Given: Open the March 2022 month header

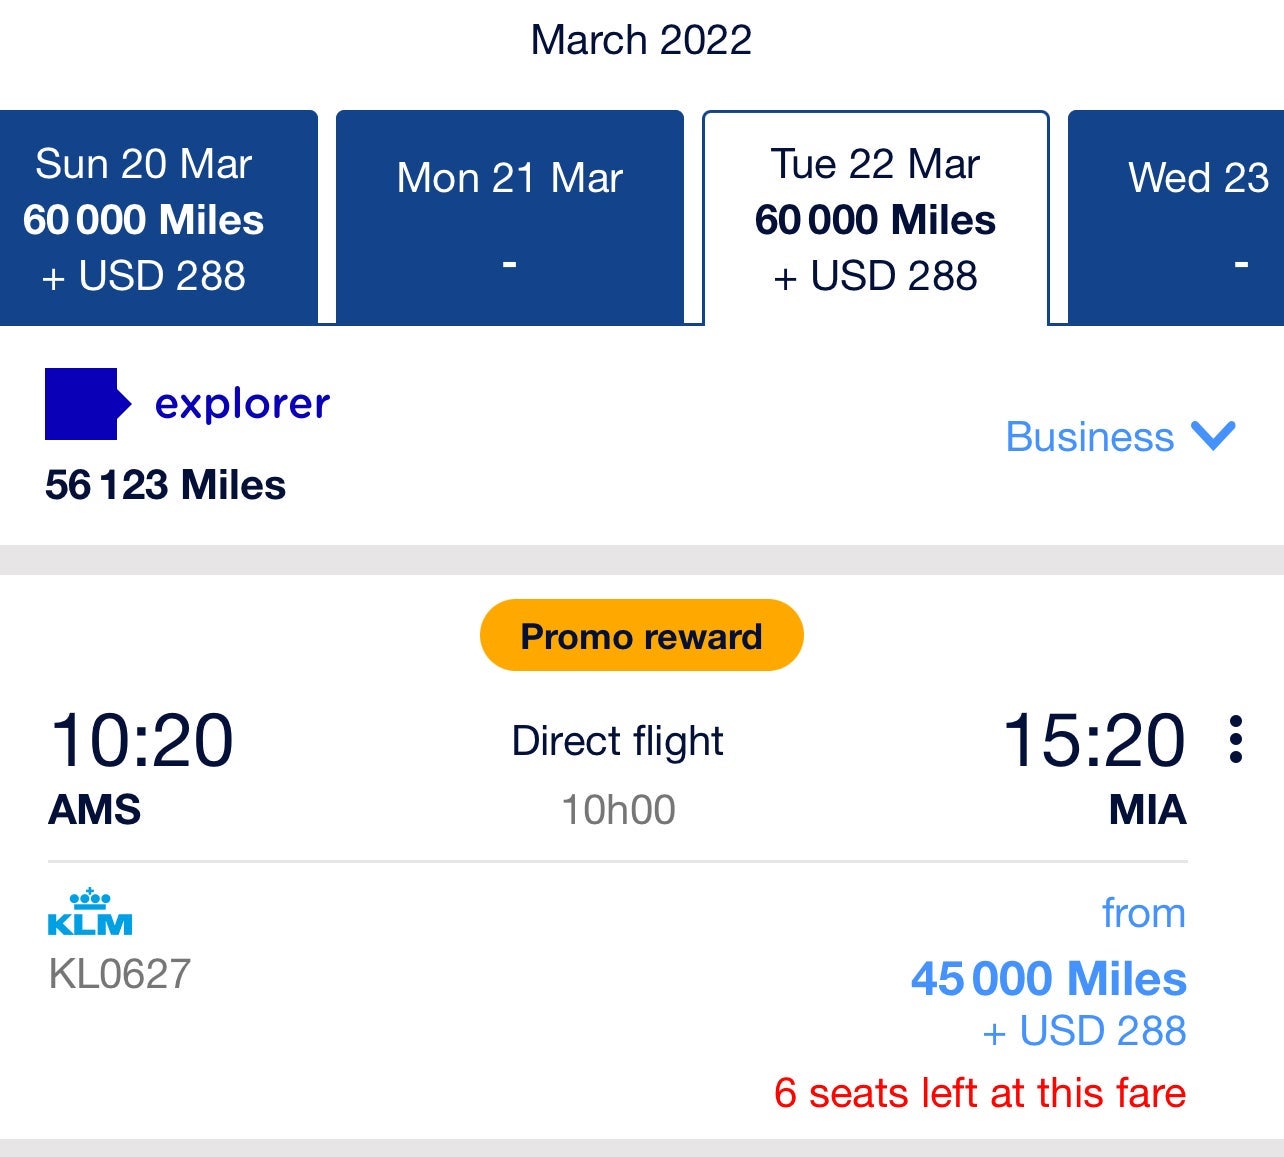Looking at the screenshot, I should pyautogui.click(x=641, y=38).
